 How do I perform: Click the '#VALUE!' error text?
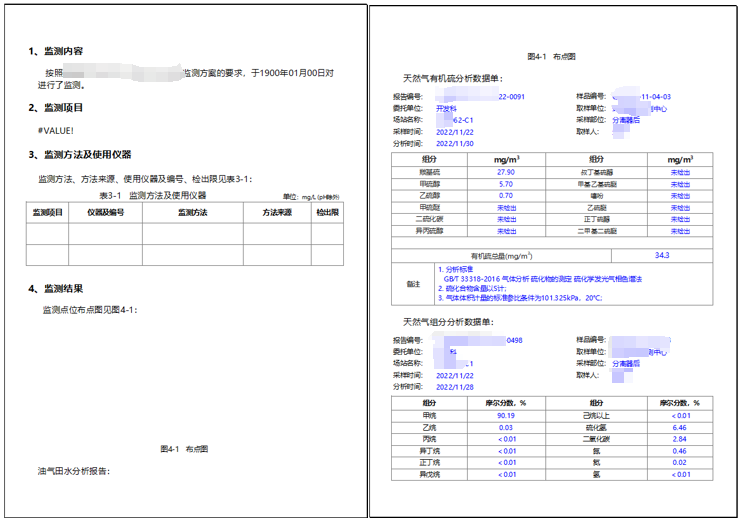pyautogui.click(x=56, y=131)
